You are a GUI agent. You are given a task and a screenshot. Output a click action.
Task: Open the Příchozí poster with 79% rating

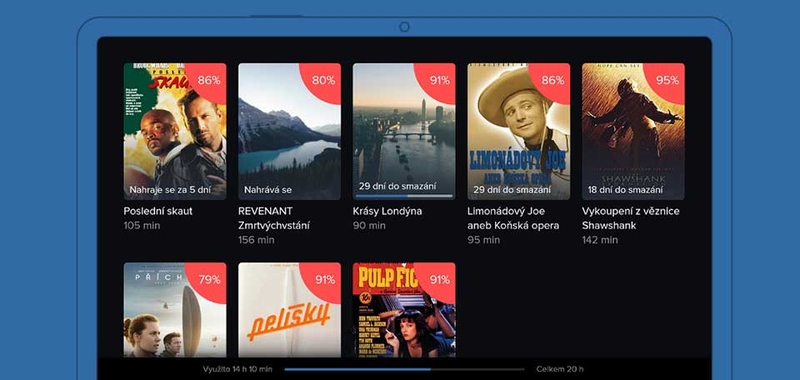(175, 310)
